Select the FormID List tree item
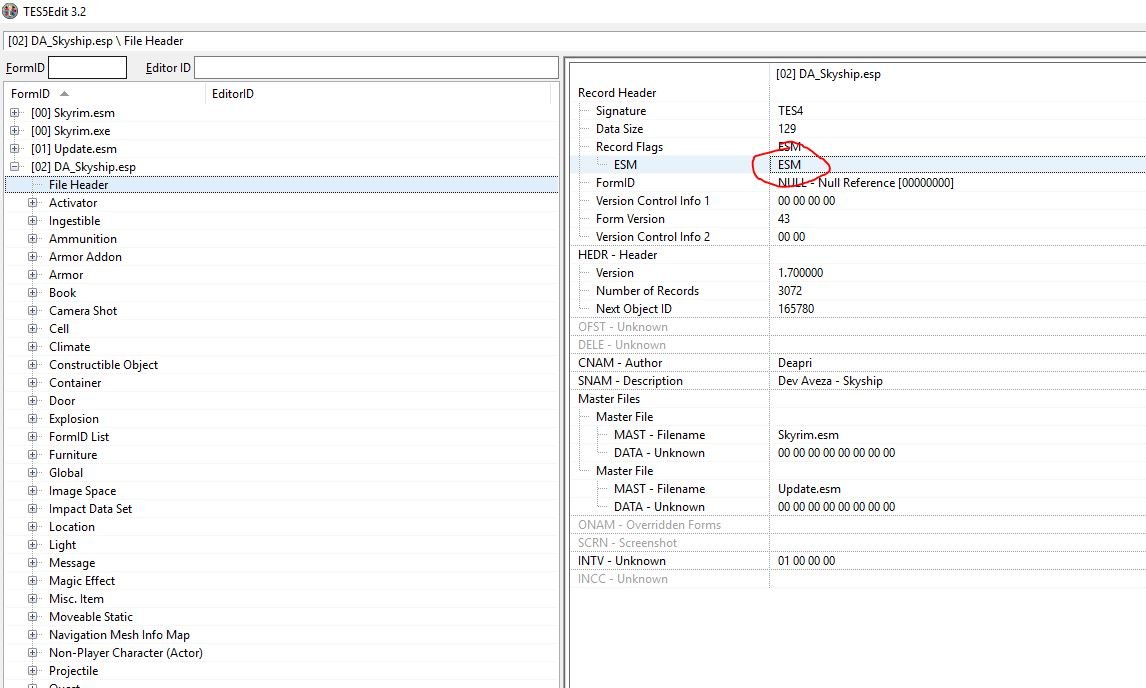The width and height of the screenshot is (1146, 688). [x=79, y=436]
